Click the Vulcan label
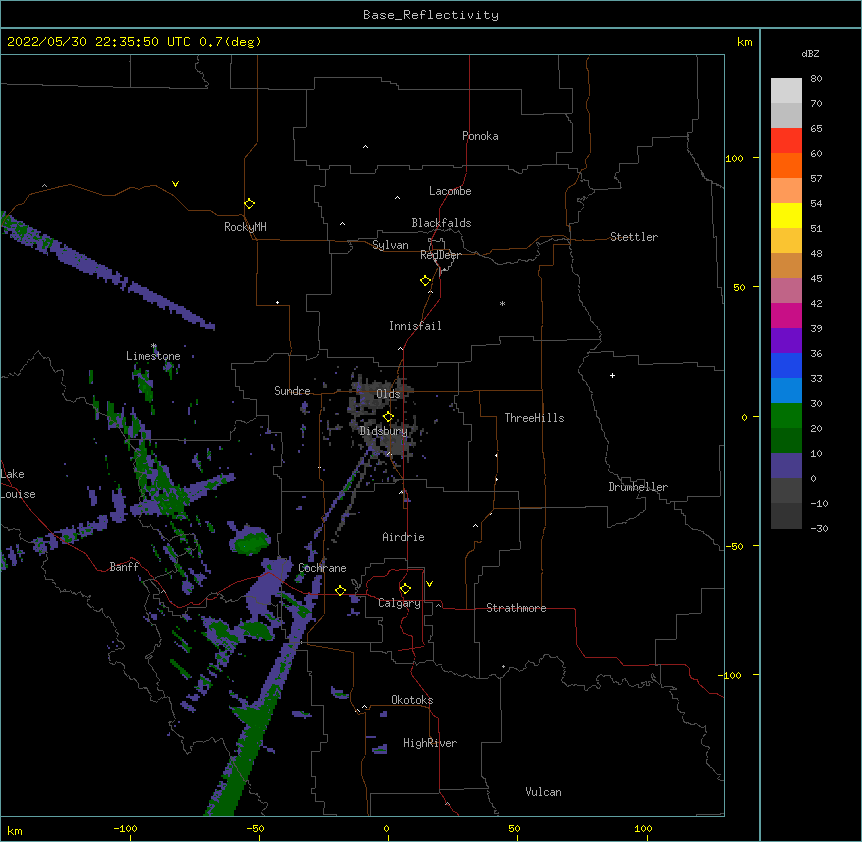 pos(543,792)
